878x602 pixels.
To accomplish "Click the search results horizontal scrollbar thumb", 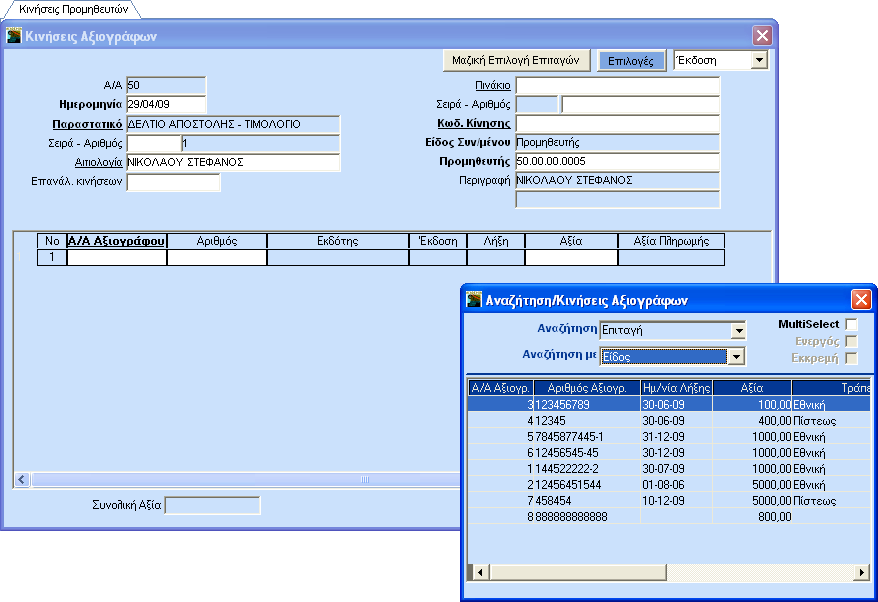I will (x=578, y=572).
